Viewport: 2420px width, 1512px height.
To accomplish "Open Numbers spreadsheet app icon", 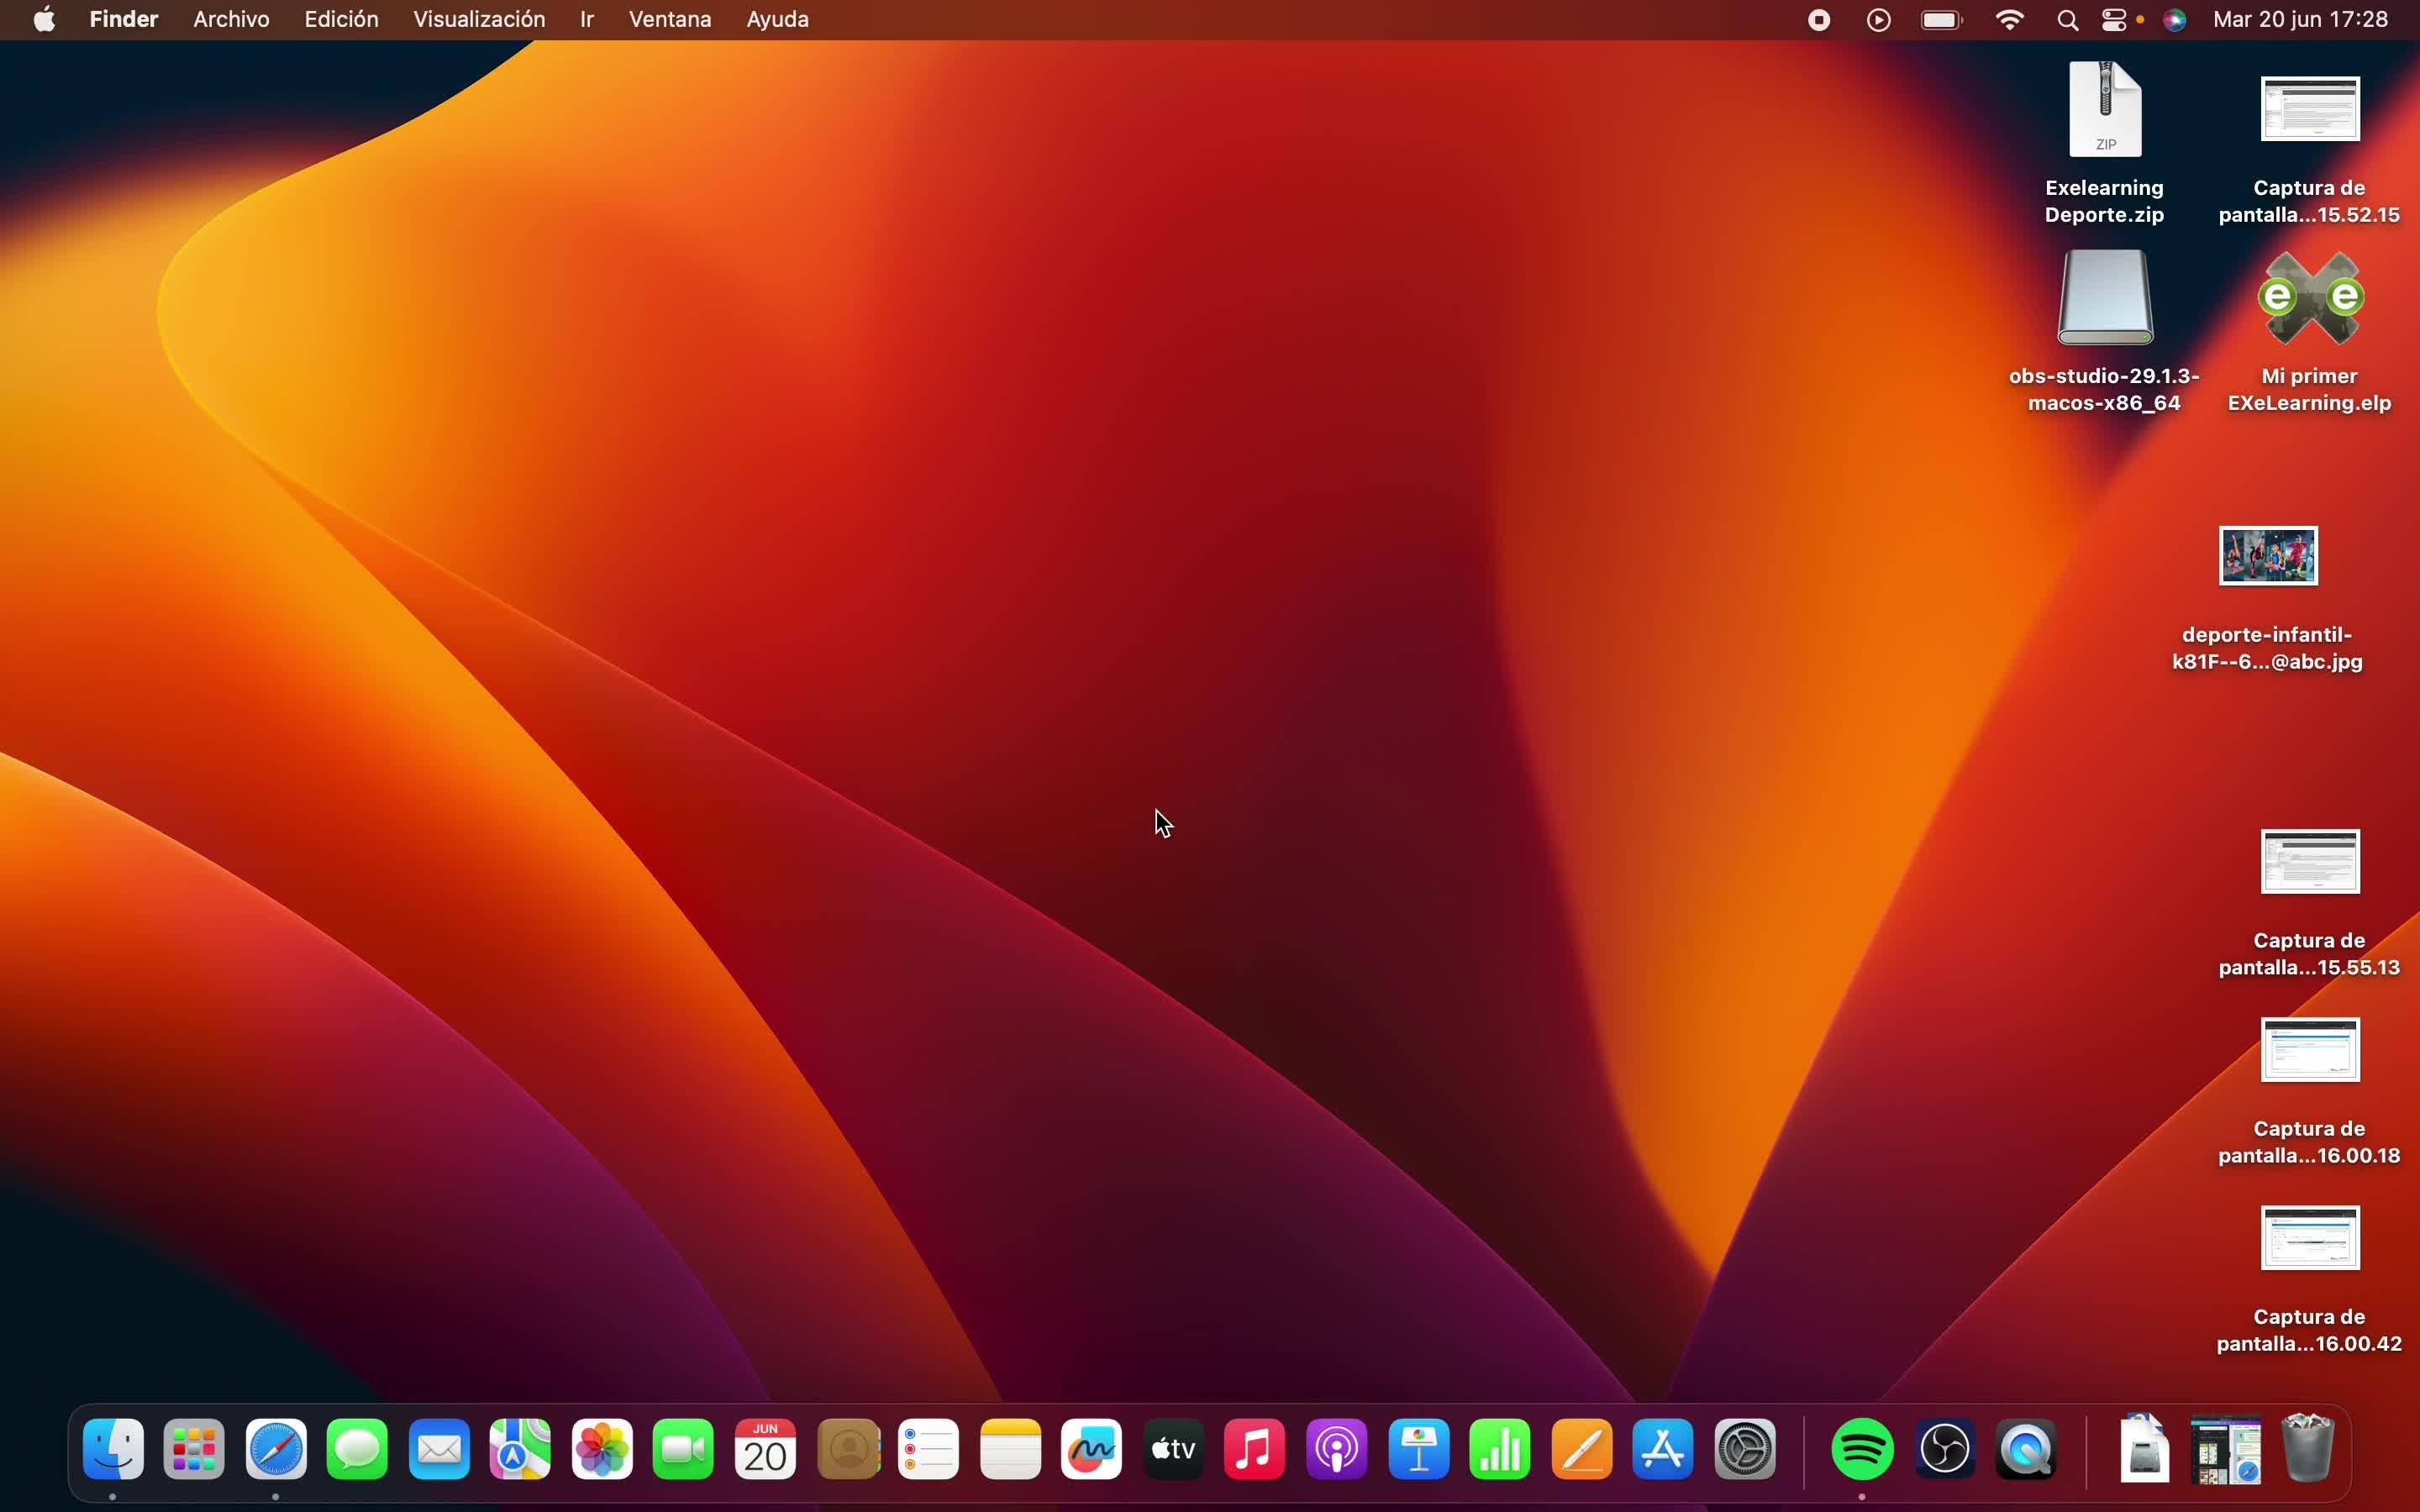I will 1500,1449.
